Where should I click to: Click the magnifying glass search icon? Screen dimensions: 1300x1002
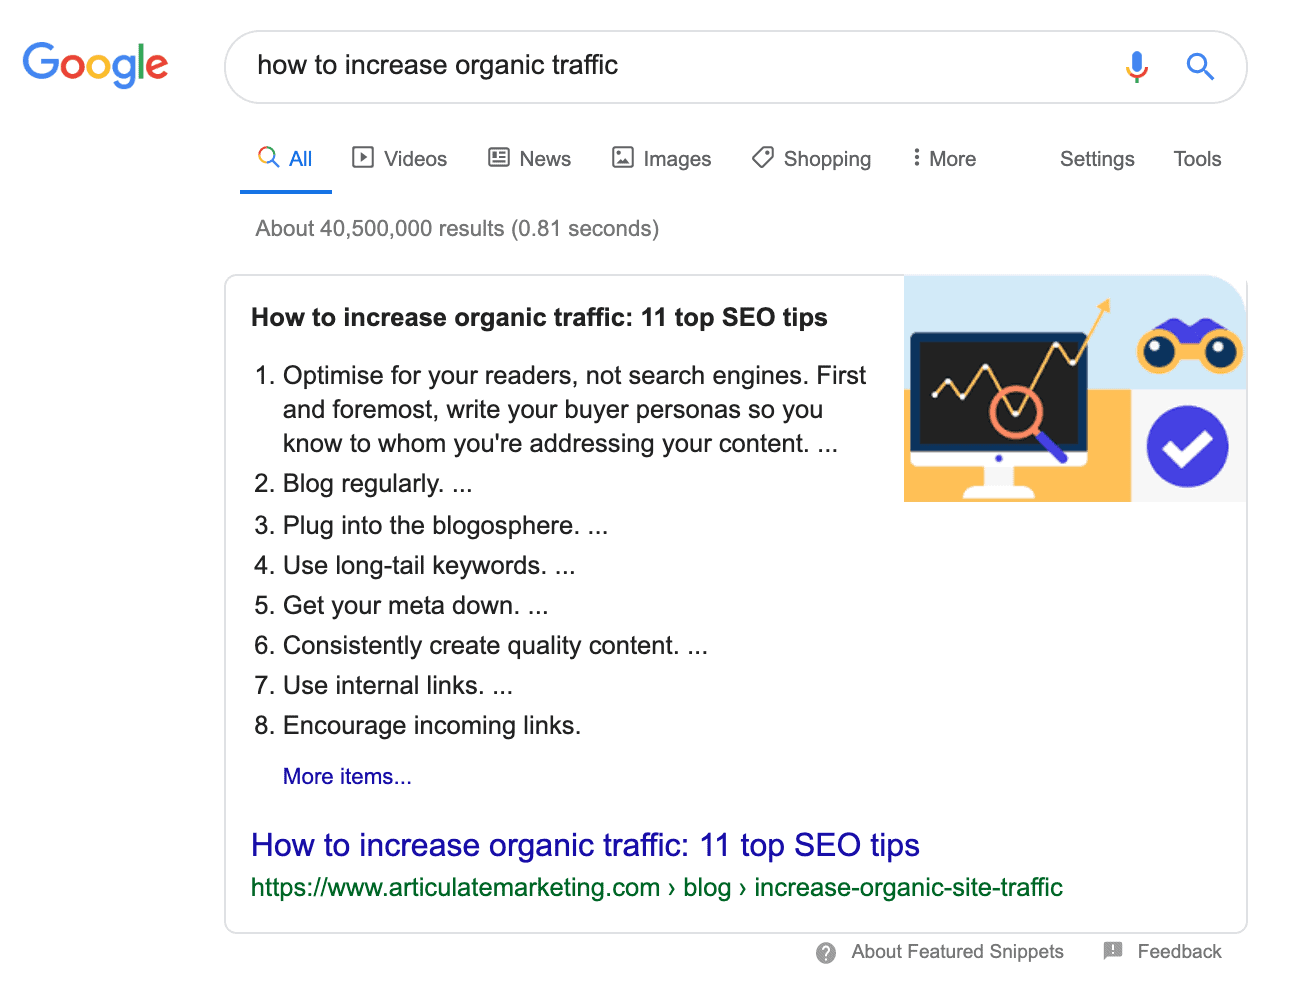coord(1200,67)
